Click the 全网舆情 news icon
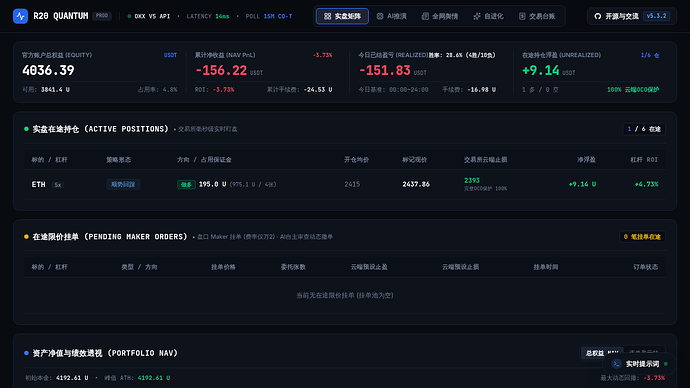 (x=425, y=16)
